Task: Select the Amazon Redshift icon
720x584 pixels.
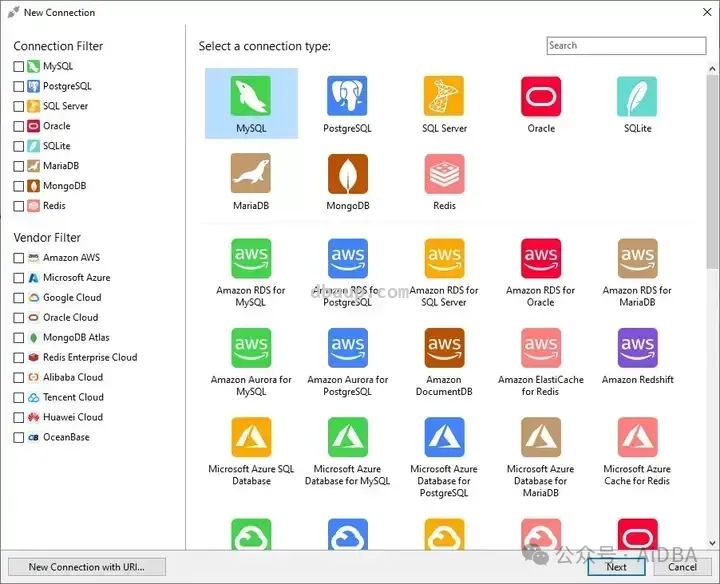Action: click(x=637, y=348)
